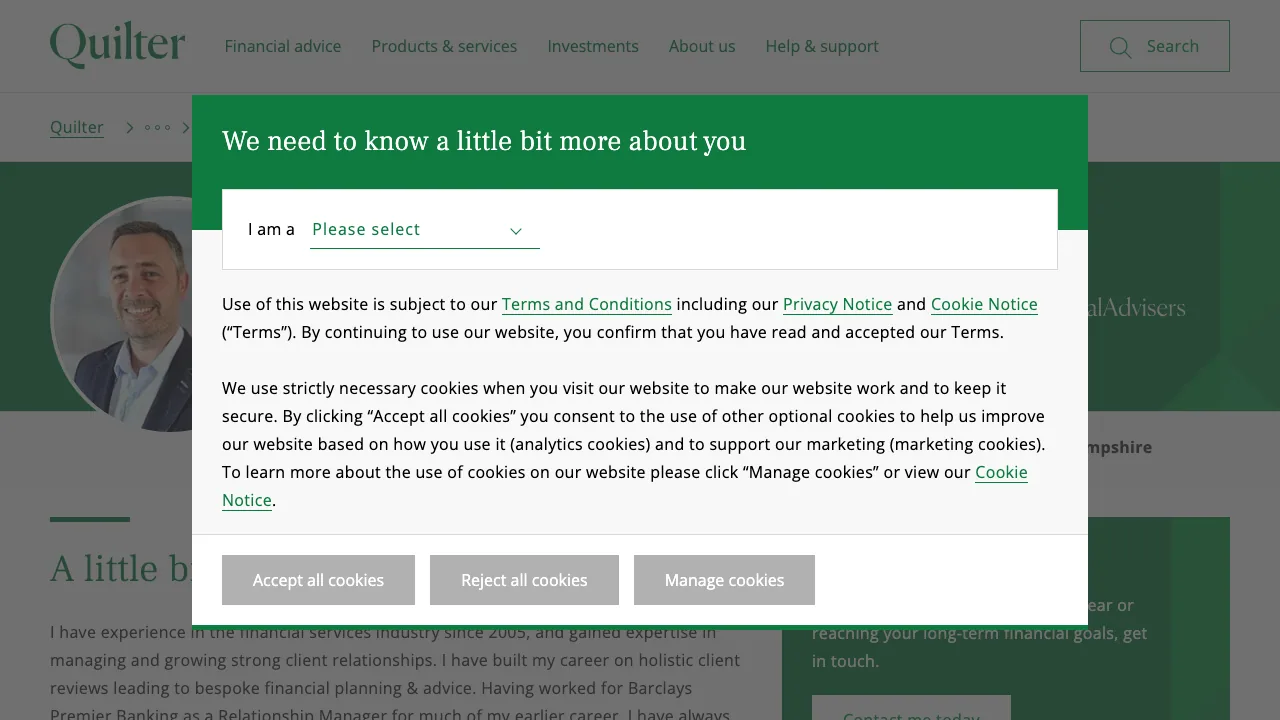Reject all cookies
1280x720 pixels.
click(524, 580)
